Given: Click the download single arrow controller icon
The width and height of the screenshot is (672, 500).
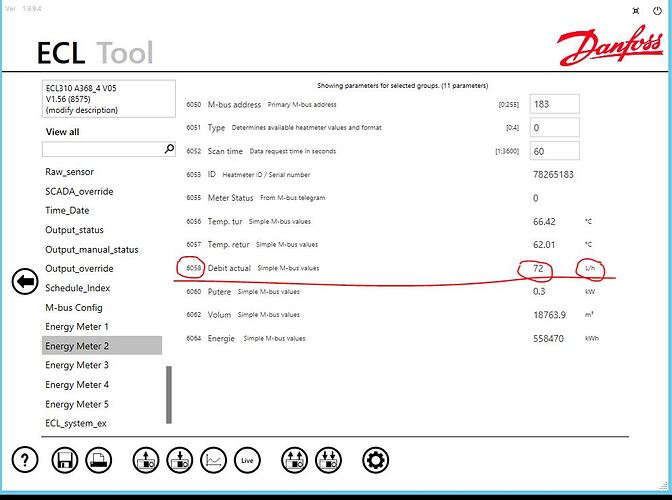Looking at the screenshot, I should 180,460.
